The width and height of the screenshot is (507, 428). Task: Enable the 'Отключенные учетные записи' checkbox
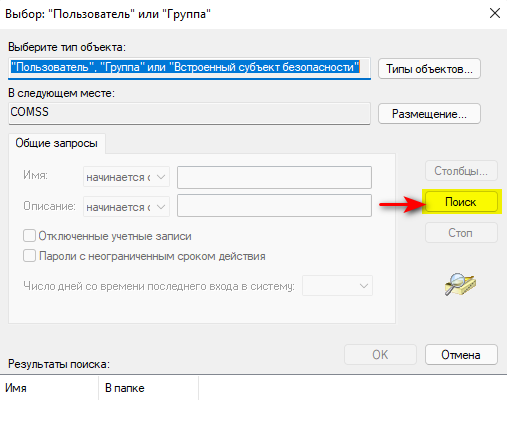[x=29, y=236]
